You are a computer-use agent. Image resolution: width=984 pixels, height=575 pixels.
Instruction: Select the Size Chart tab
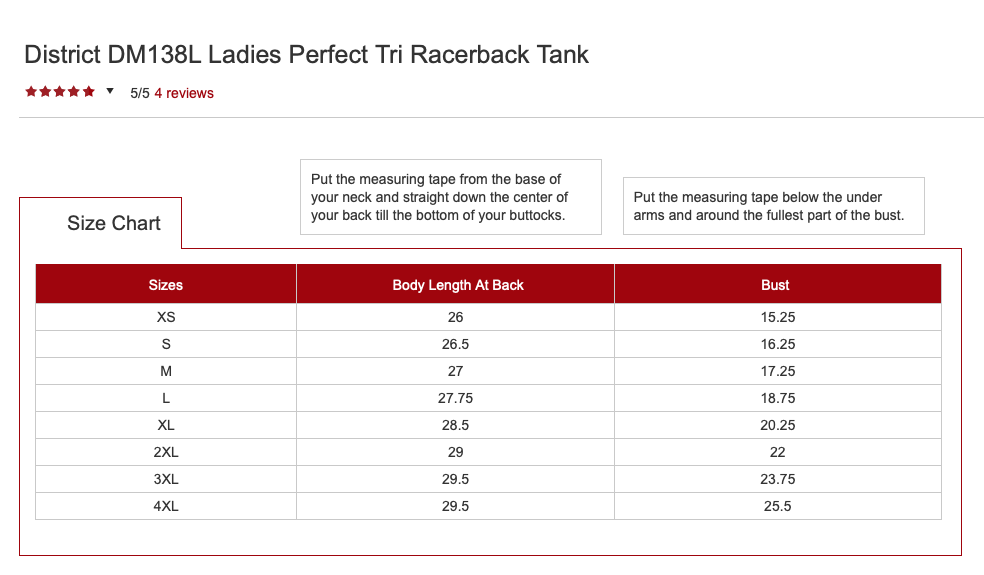click(x=113, y=223)
